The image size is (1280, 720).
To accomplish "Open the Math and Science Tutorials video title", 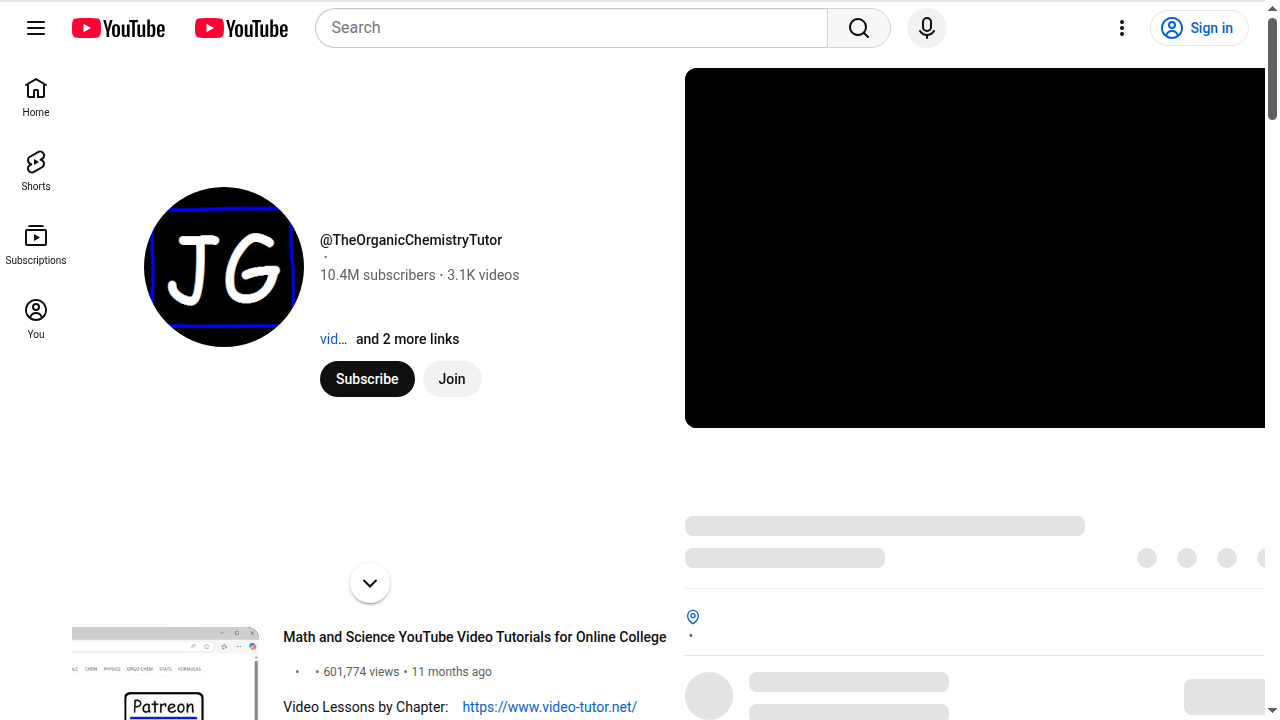I will point(474,637).
